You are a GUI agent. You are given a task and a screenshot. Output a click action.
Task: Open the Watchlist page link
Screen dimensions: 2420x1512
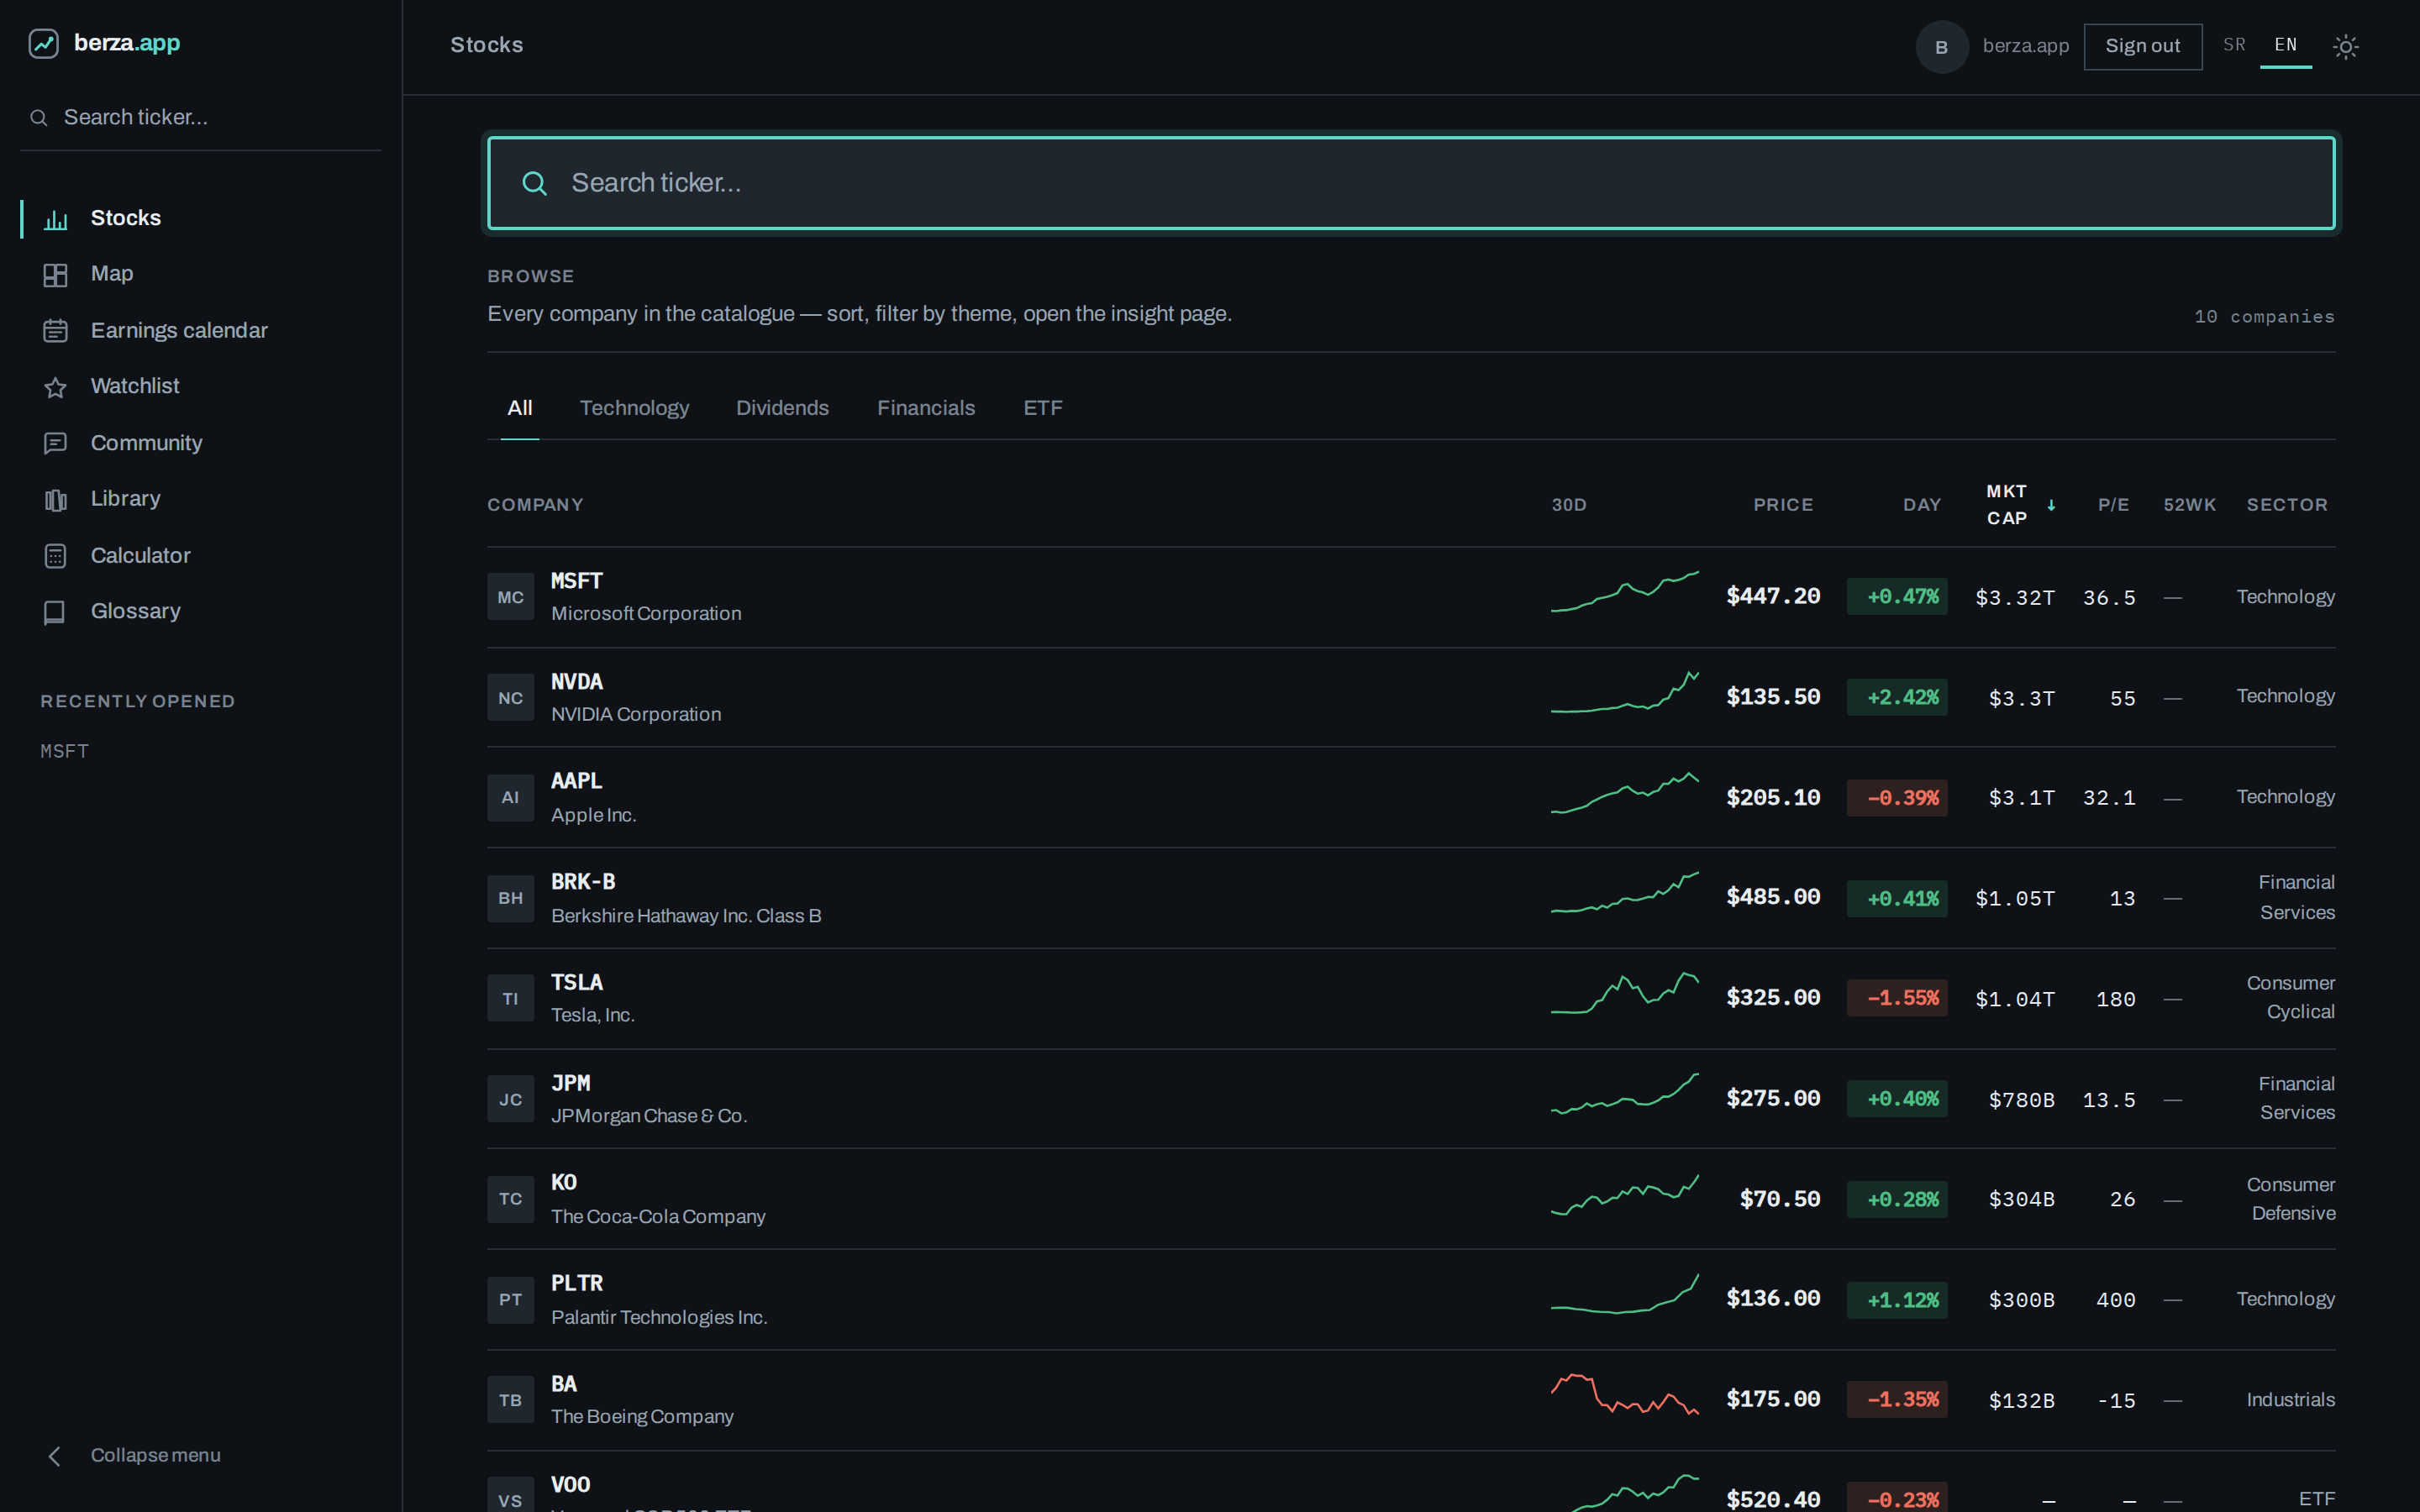coord(135,386)
